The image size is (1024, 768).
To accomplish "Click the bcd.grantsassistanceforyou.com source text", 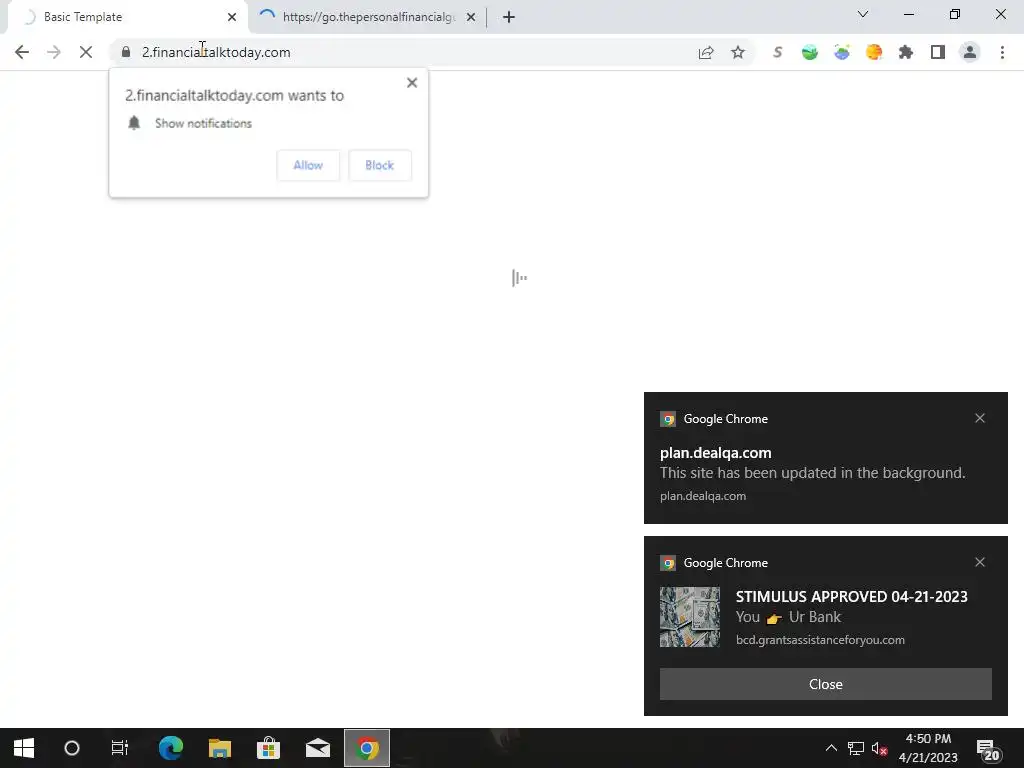I will coord(820,640).
